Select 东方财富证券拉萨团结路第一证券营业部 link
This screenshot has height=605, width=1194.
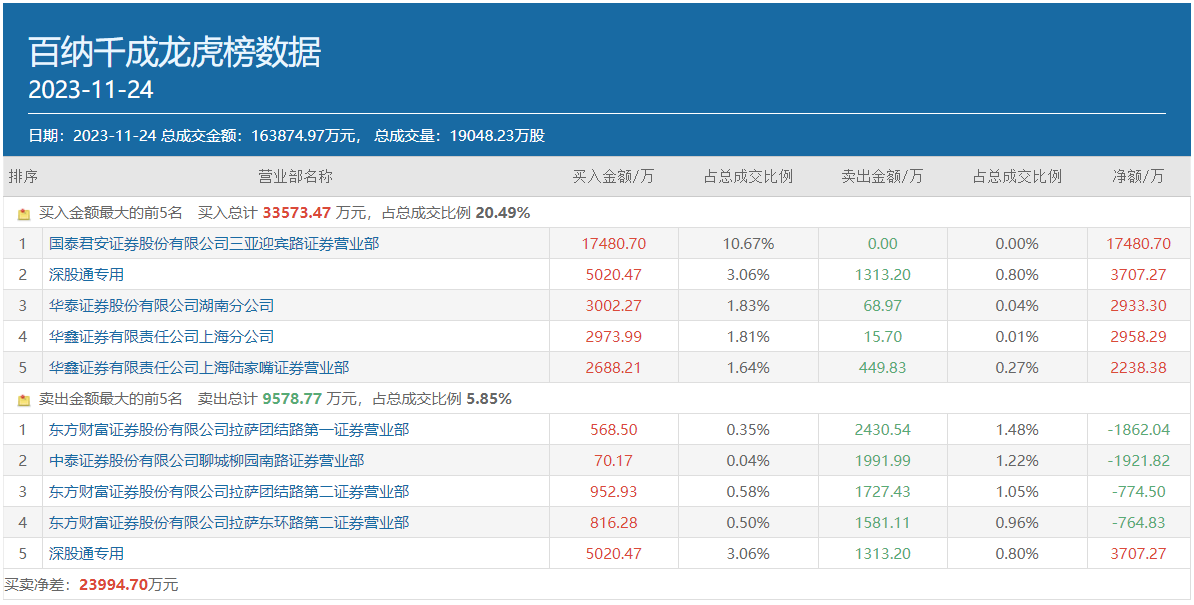[x=229, y=429]
